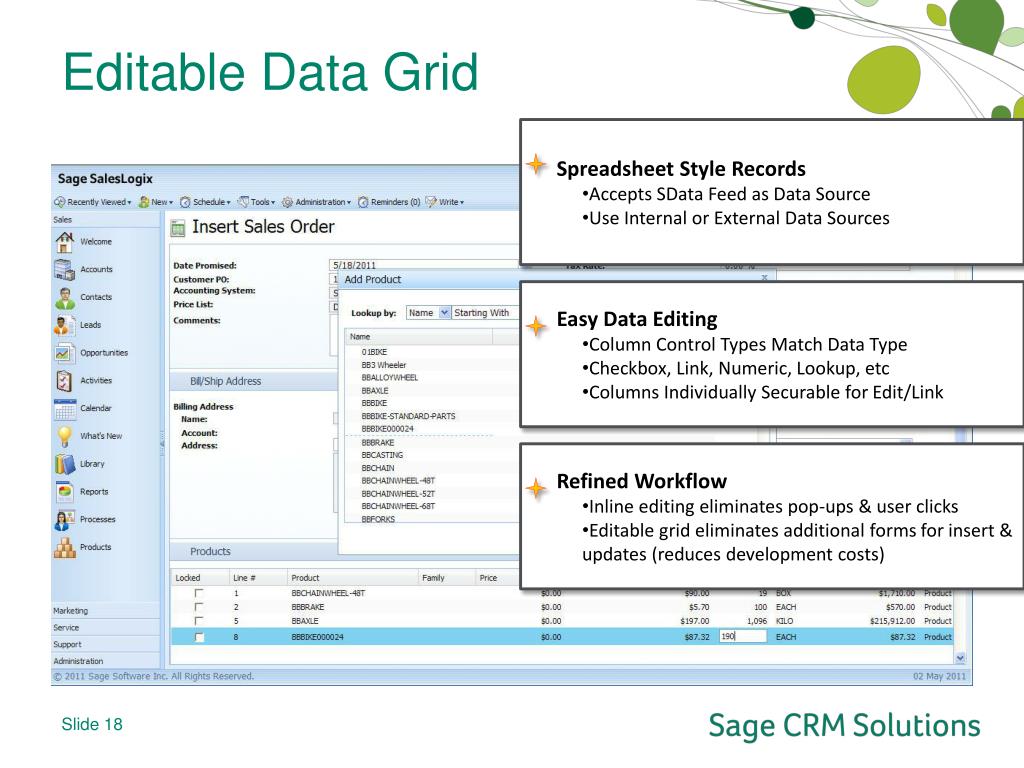Sort by the Name column in Add Product
1024x768 pixels.
click(x=419, y=337)
